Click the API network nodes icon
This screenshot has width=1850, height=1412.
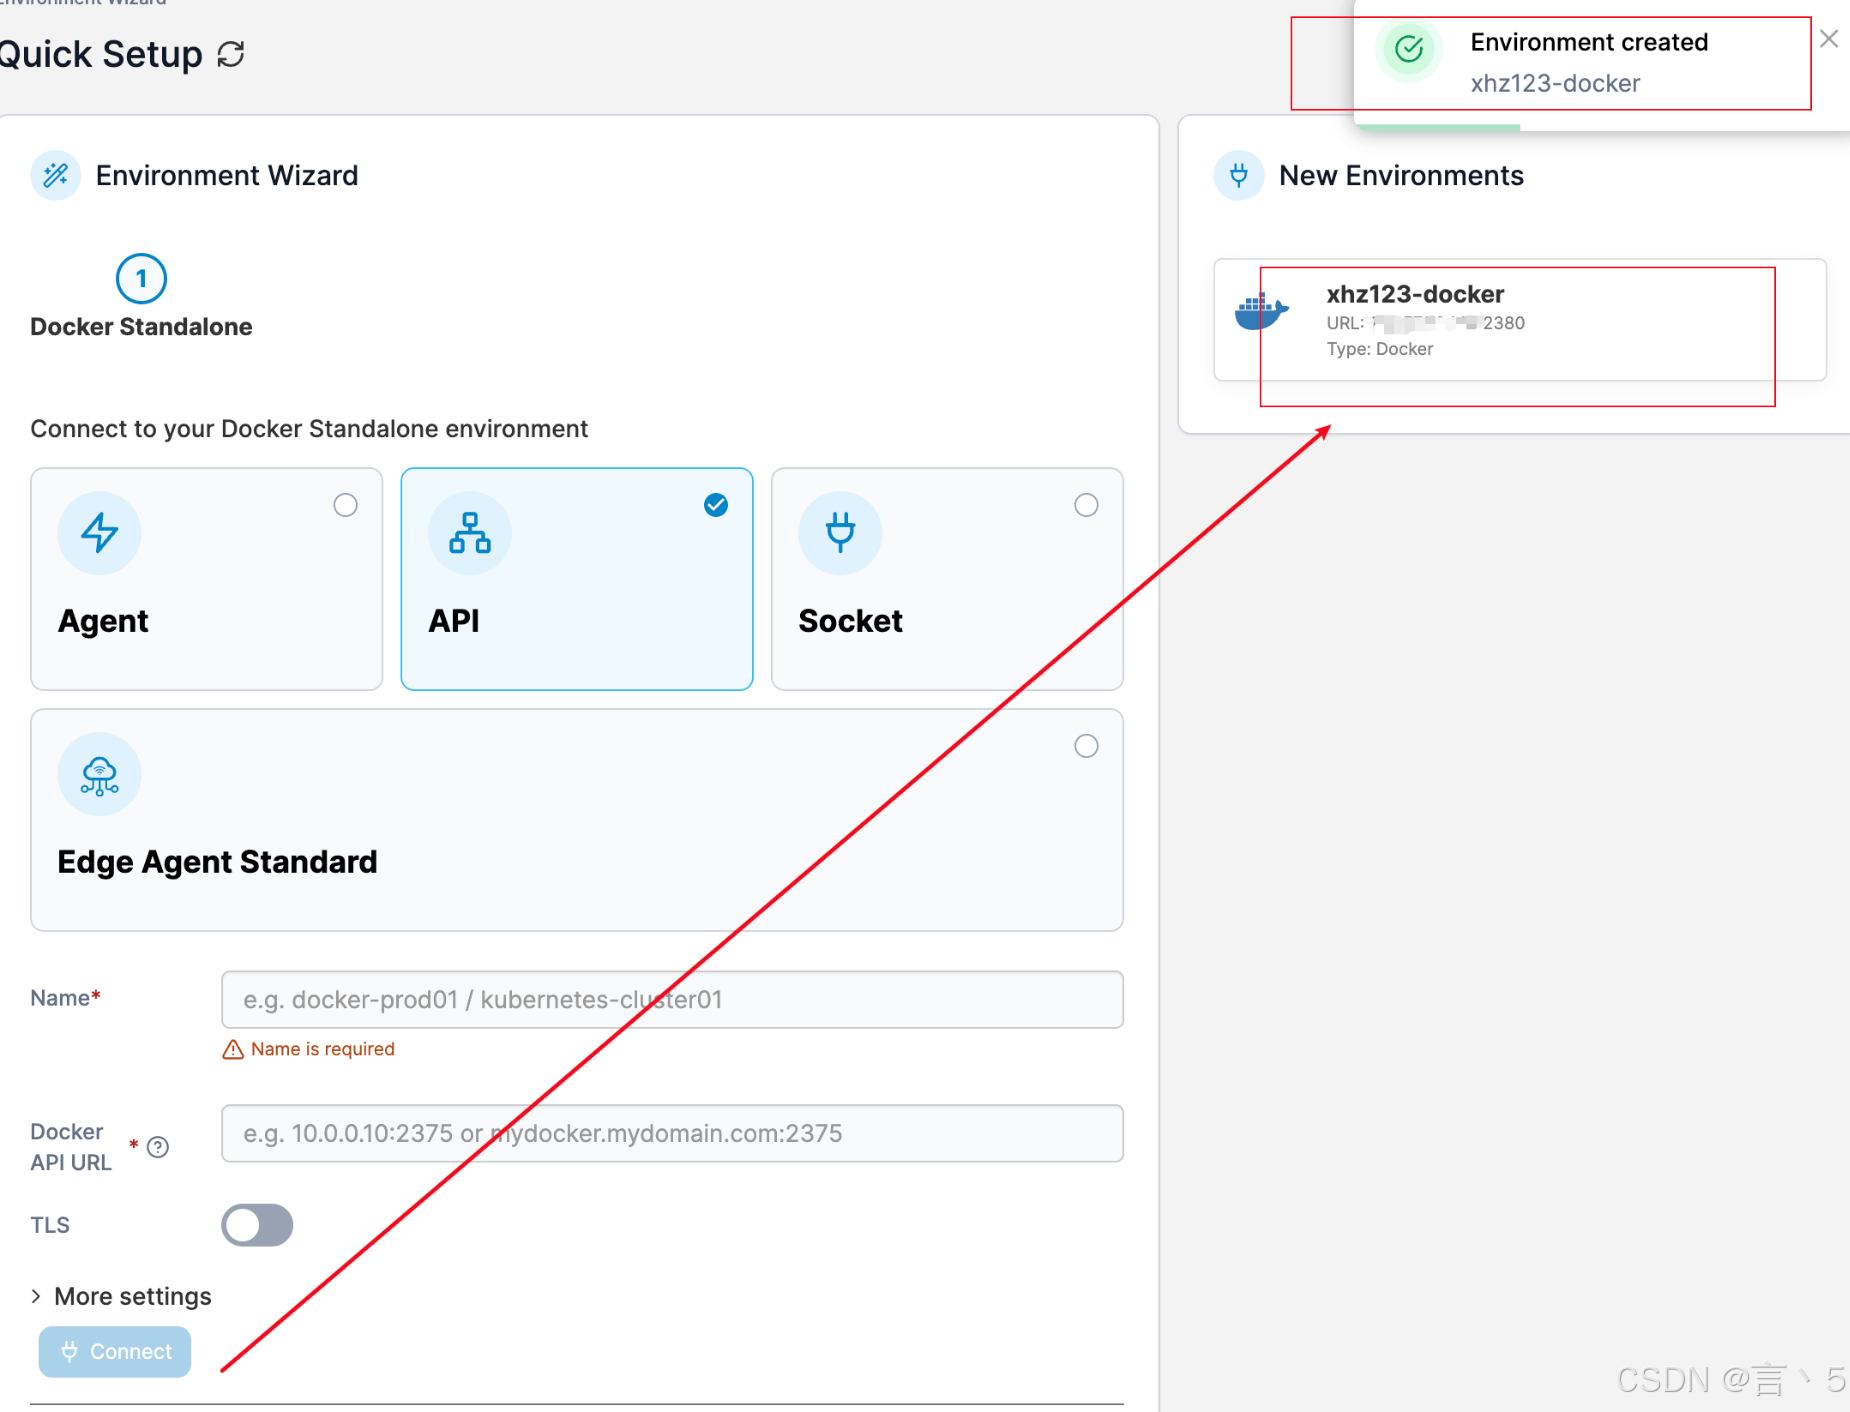[x=469, y=533]
